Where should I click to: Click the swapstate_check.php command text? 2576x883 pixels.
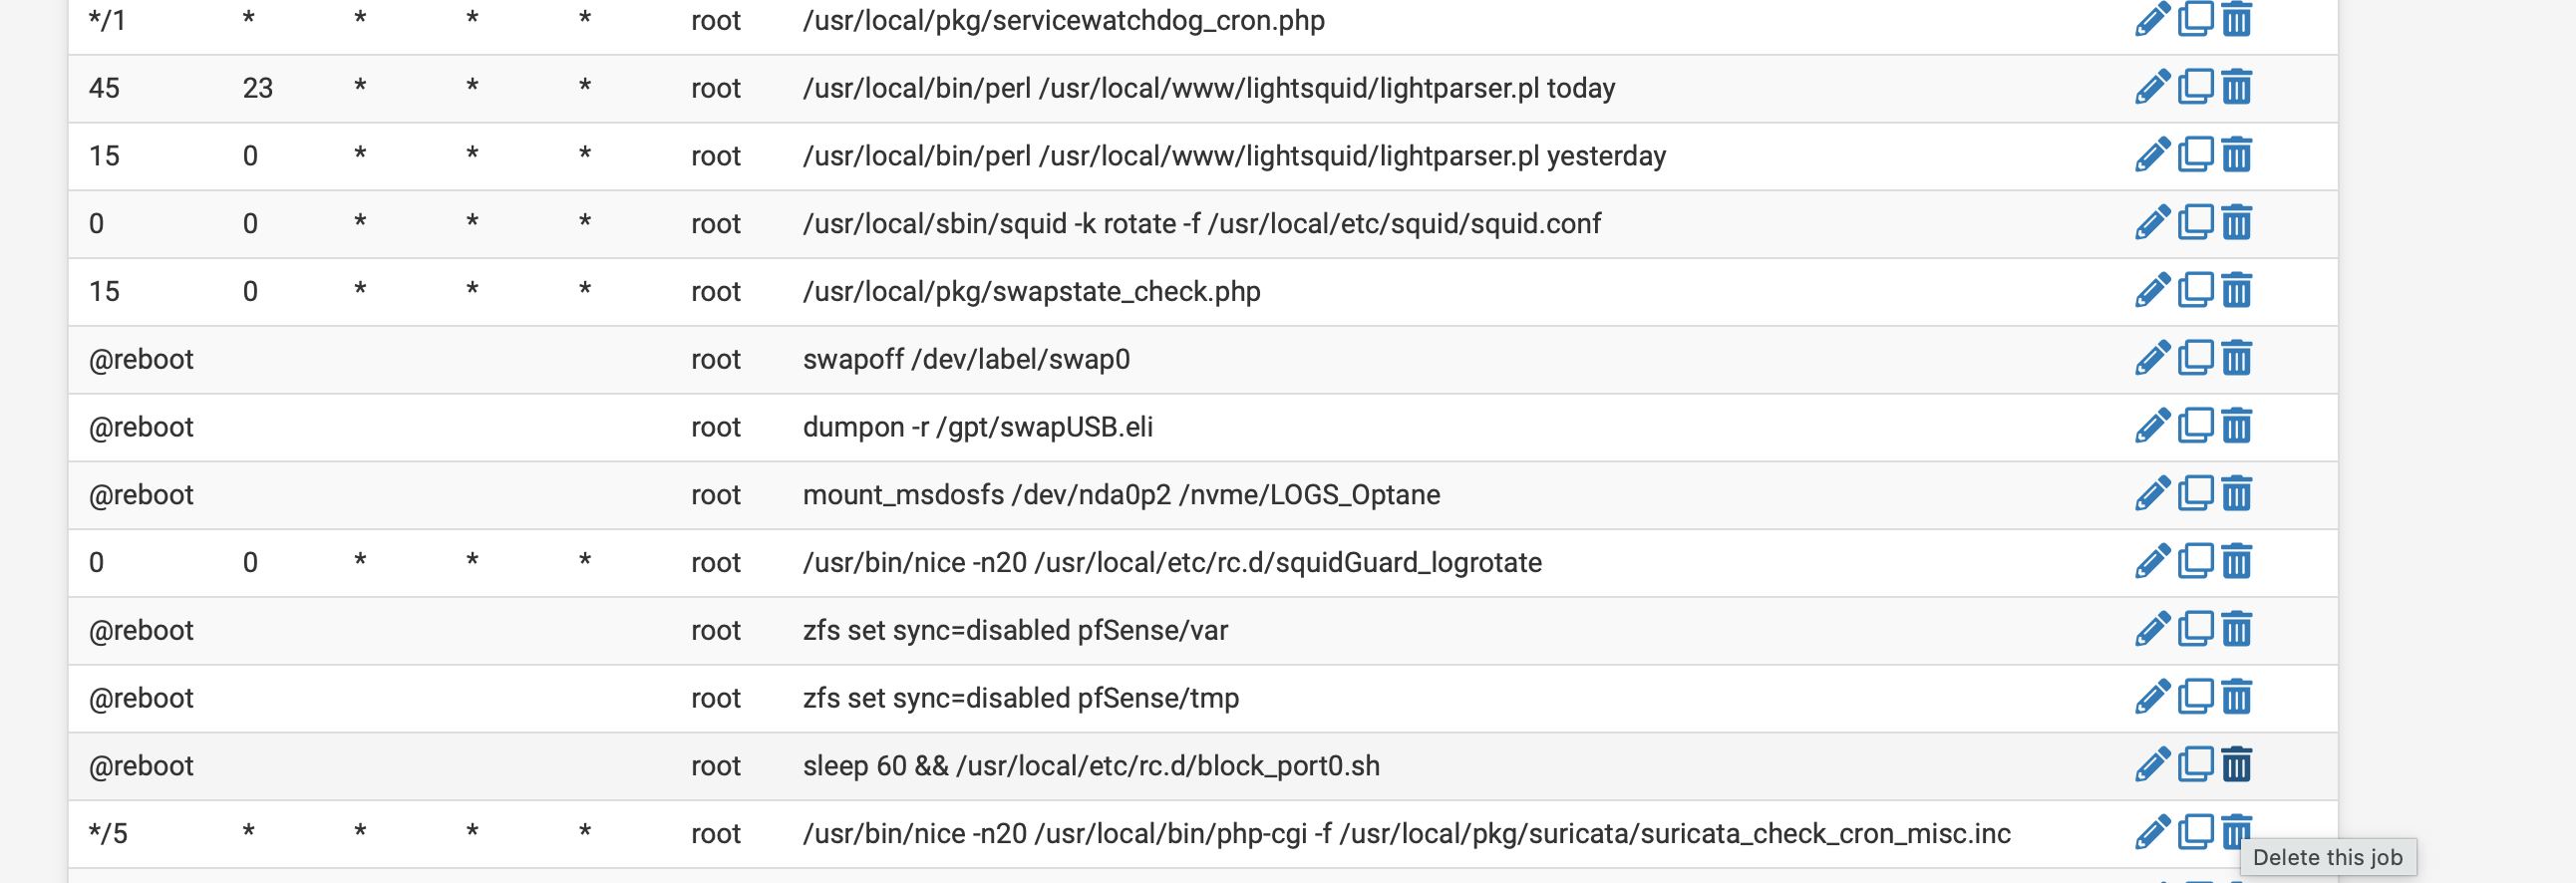click(1030, 292)
